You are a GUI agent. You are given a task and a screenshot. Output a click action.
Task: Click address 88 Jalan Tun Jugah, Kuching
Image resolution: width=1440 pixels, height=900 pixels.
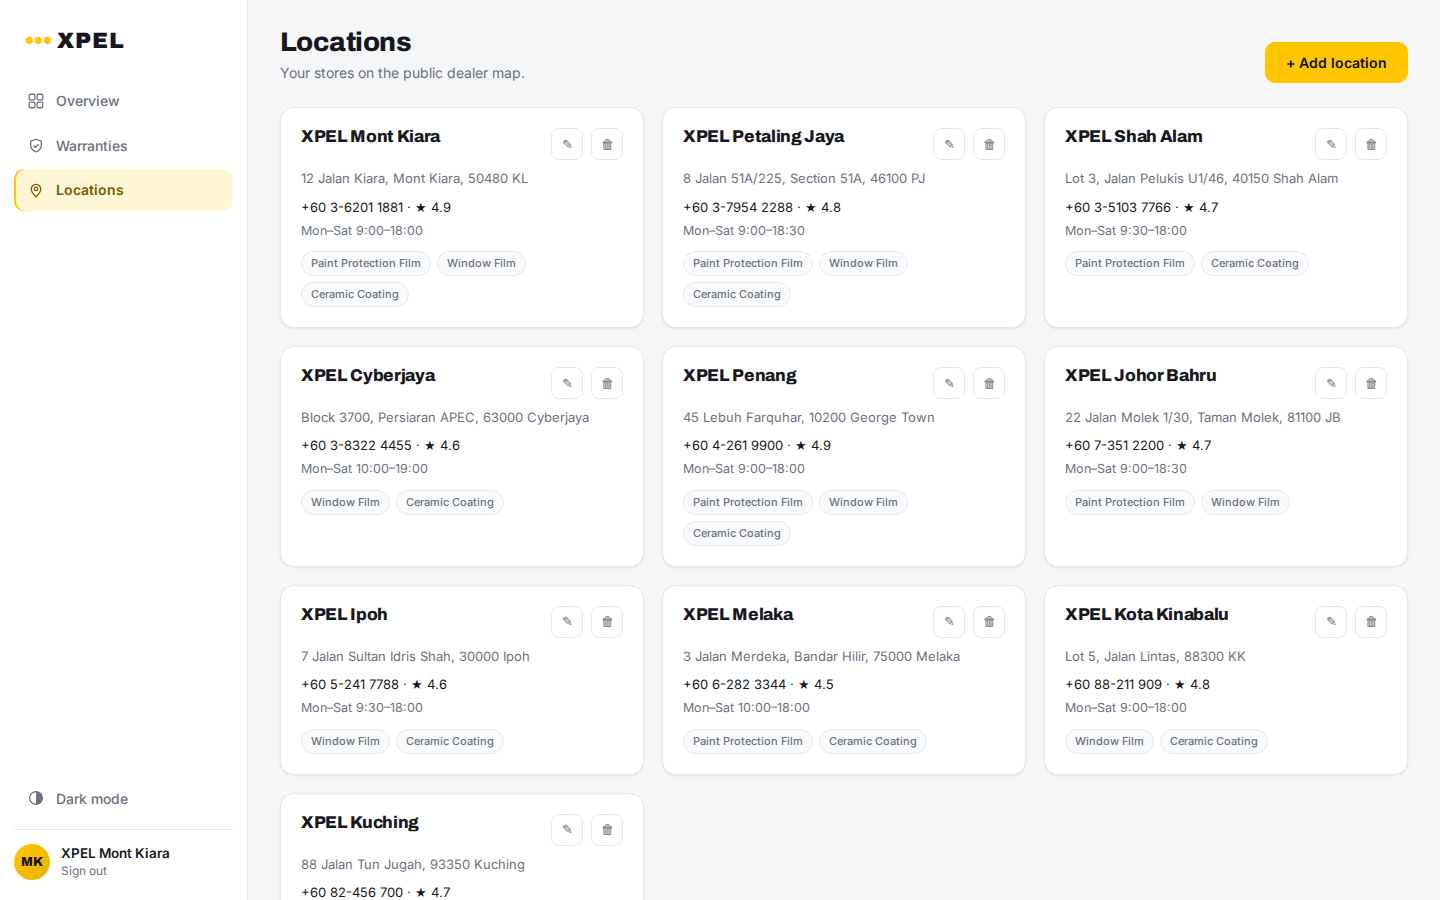413,865
